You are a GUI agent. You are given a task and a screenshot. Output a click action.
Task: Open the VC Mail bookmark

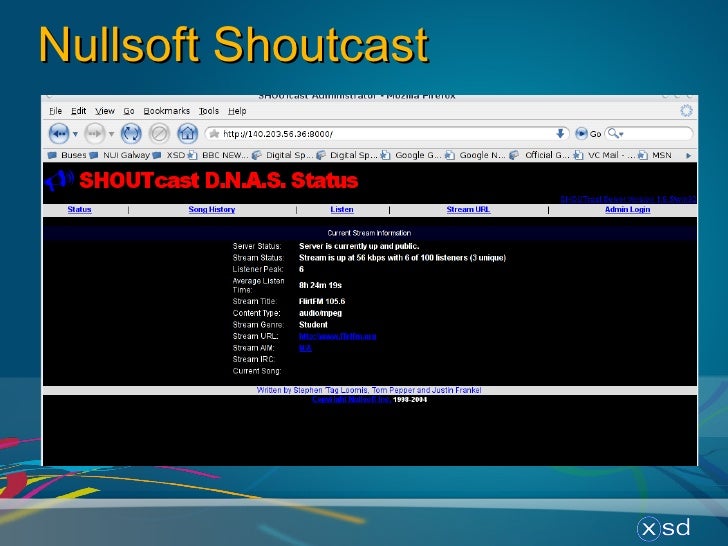coord(604,155)
